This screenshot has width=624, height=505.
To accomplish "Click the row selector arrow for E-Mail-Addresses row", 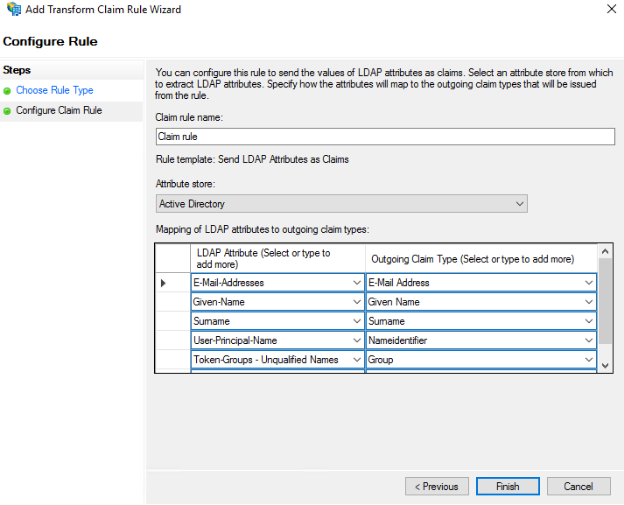I will 164,283.
